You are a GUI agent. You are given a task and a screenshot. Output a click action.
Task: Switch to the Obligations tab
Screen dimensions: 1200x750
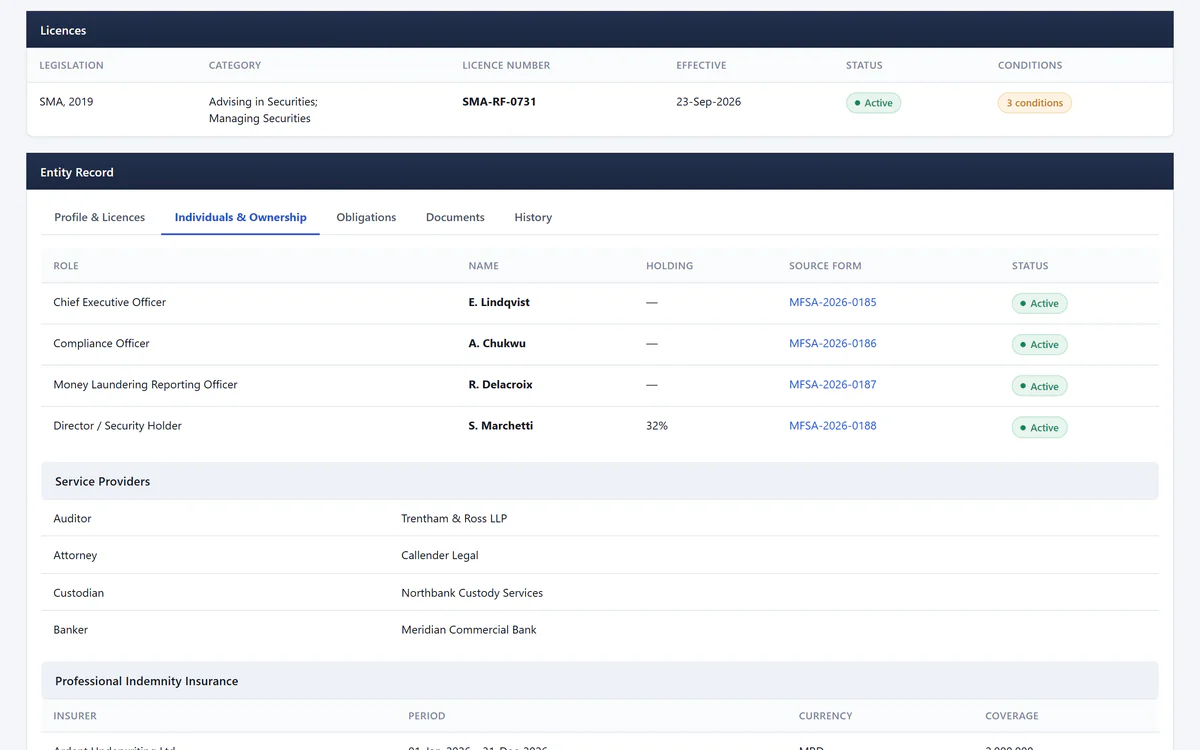coord(366,217)
